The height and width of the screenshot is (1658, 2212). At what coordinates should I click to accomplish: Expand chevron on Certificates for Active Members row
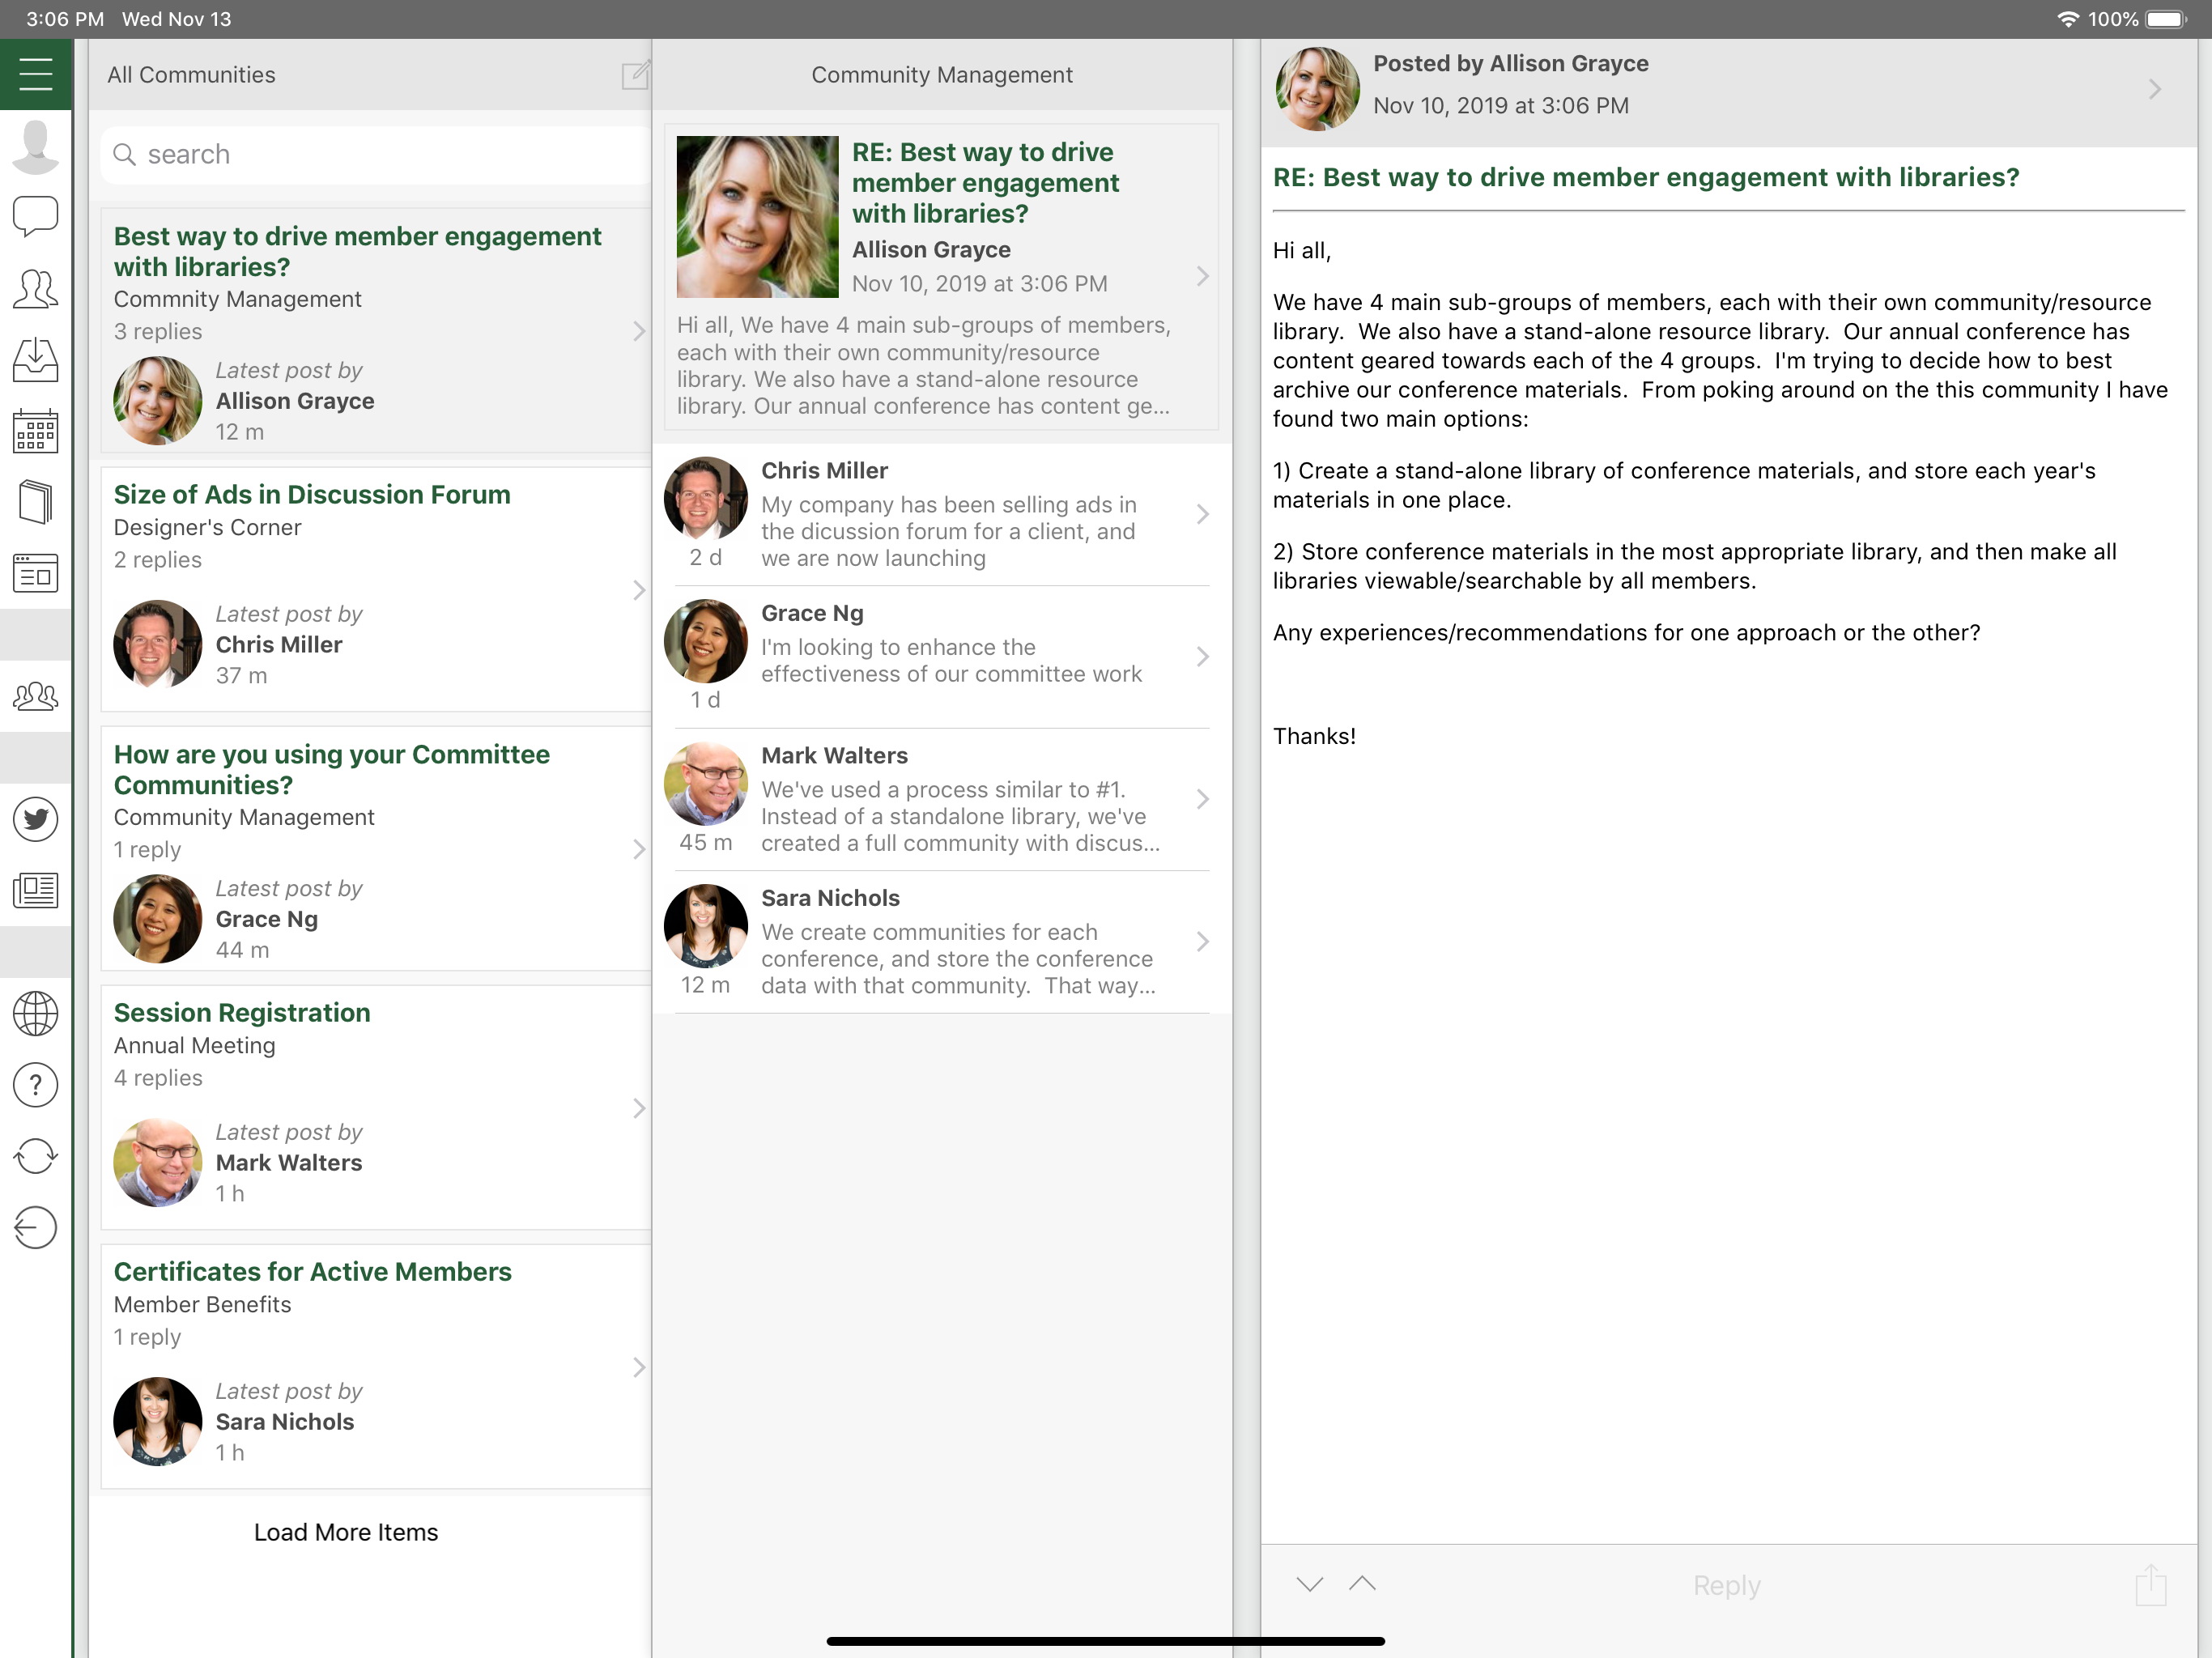(639, 1367)
